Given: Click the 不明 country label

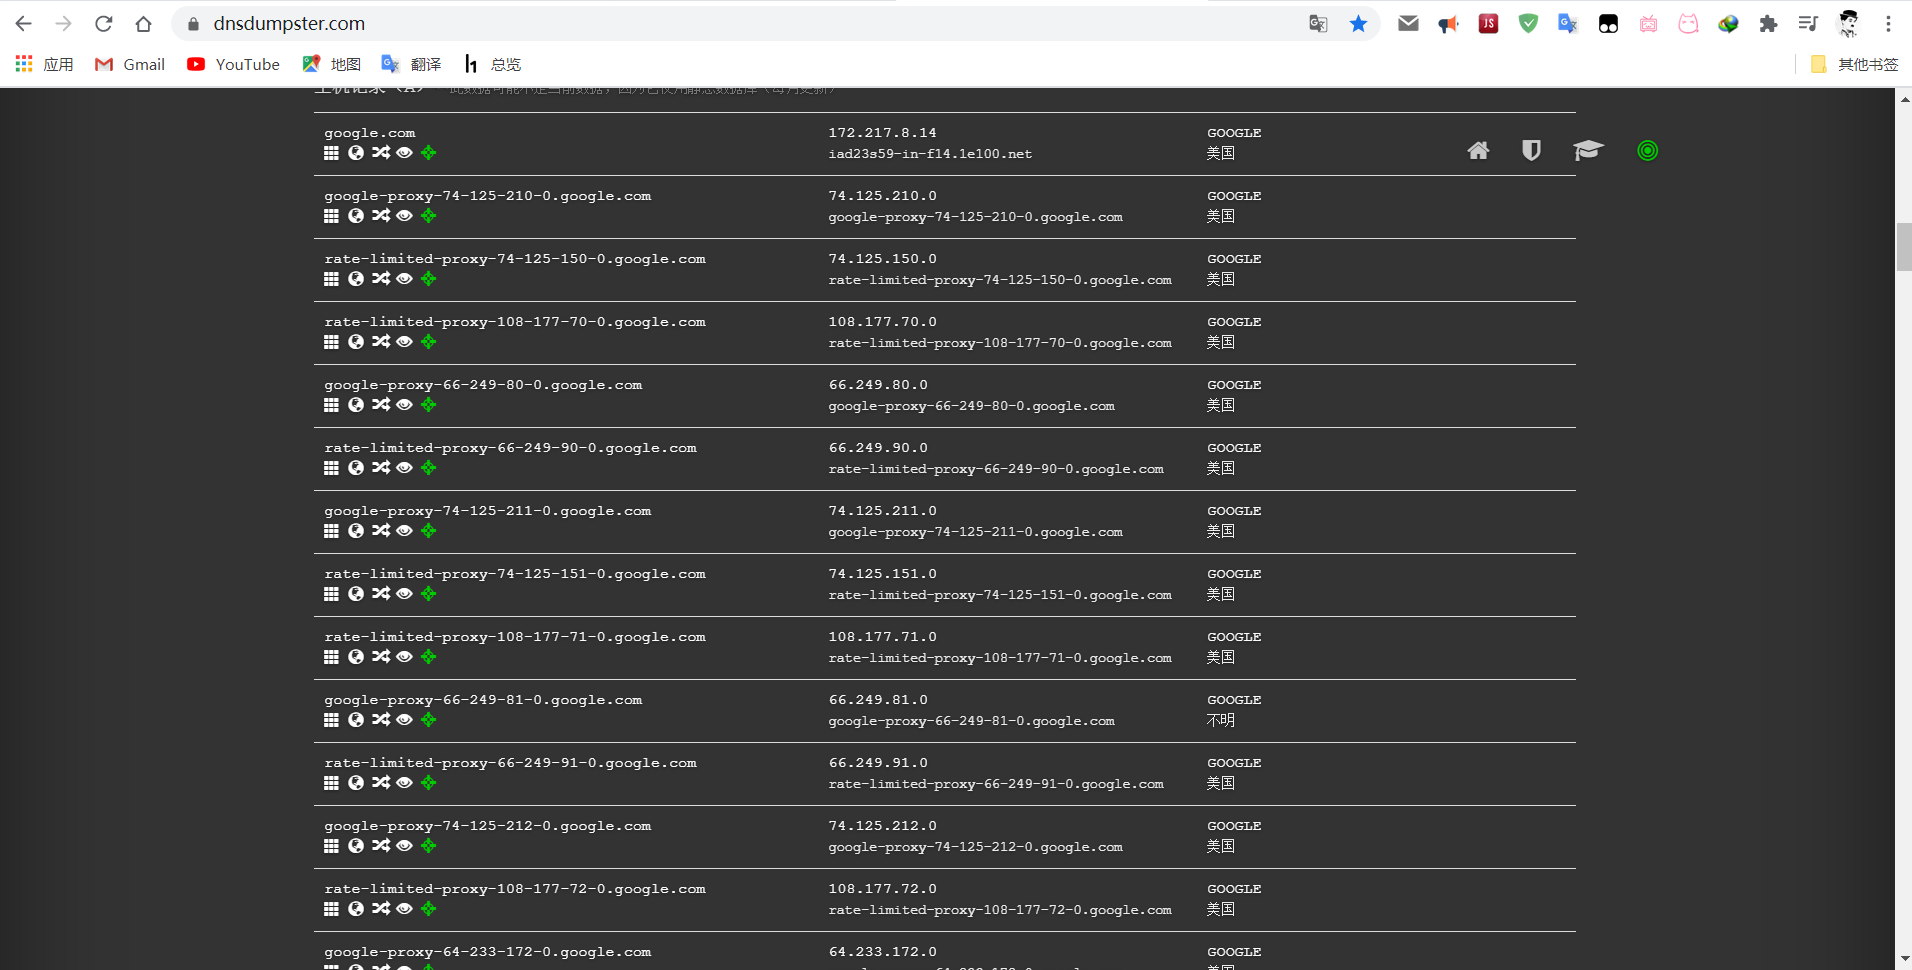Looking at the screenshot, I should pos(1221,720).
